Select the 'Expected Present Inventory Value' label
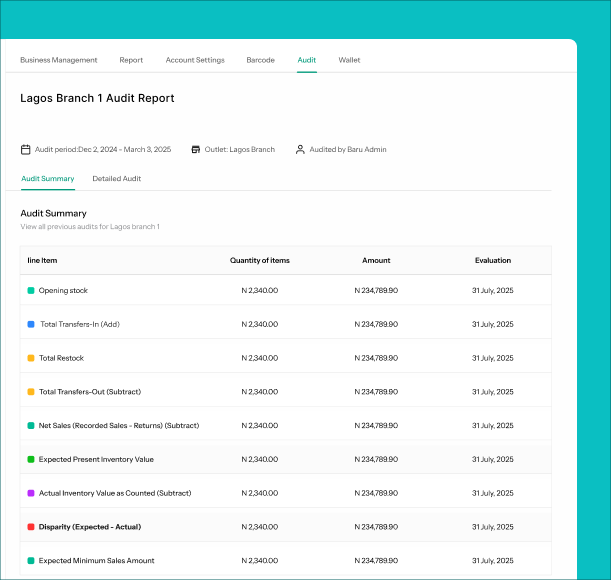 [x=96, y=459]
